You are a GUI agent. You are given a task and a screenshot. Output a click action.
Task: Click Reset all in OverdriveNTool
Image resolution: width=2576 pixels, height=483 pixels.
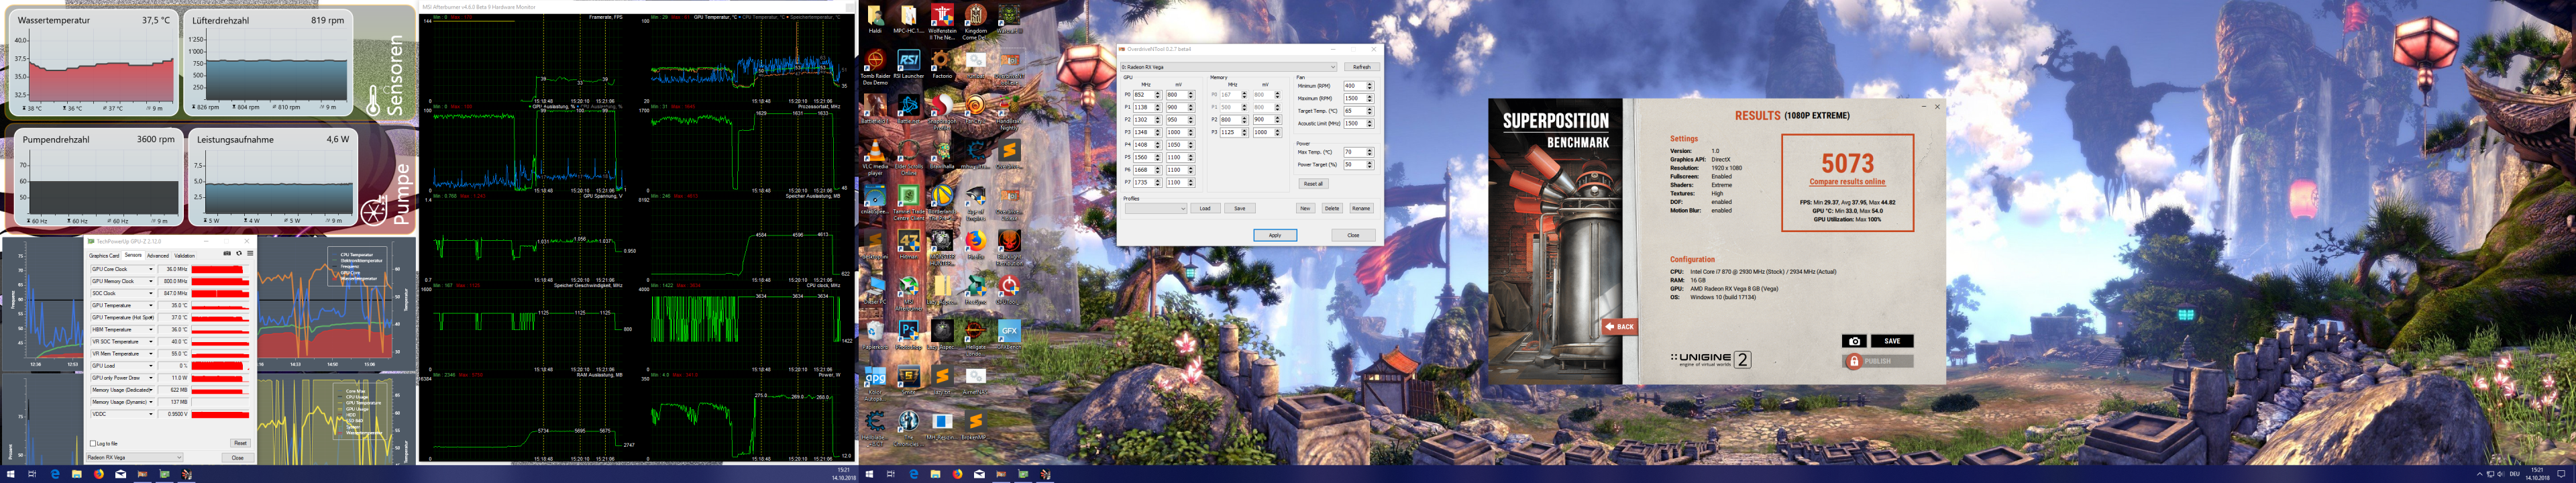coord(1313,184)
